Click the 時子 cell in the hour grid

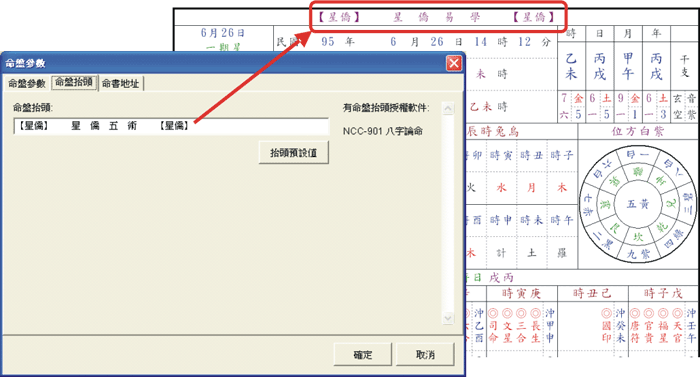(562, 155)
